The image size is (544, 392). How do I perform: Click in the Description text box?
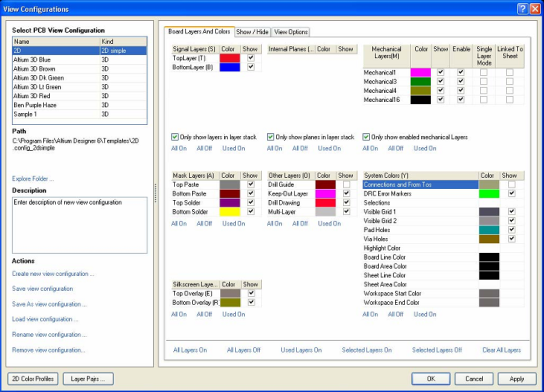(80, 225)
